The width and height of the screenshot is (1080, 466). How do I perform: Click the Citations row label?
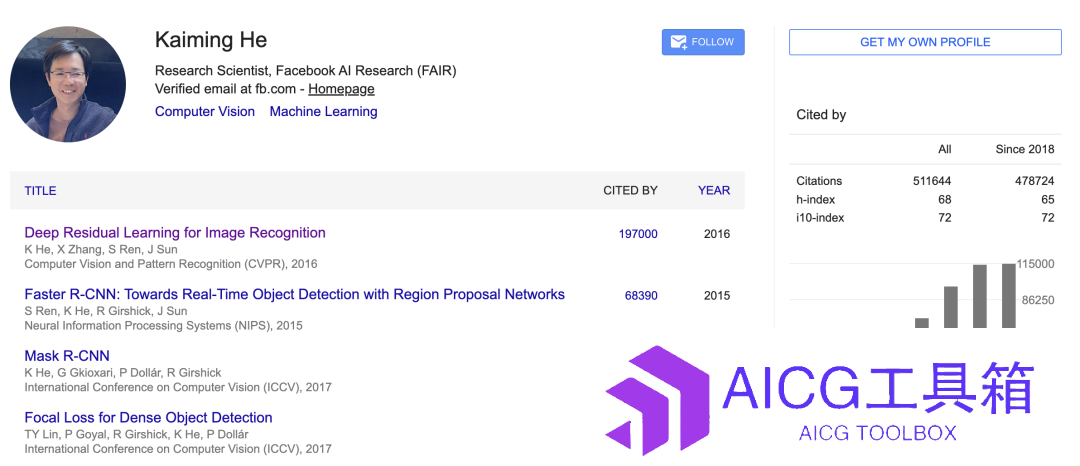[819, 181]
